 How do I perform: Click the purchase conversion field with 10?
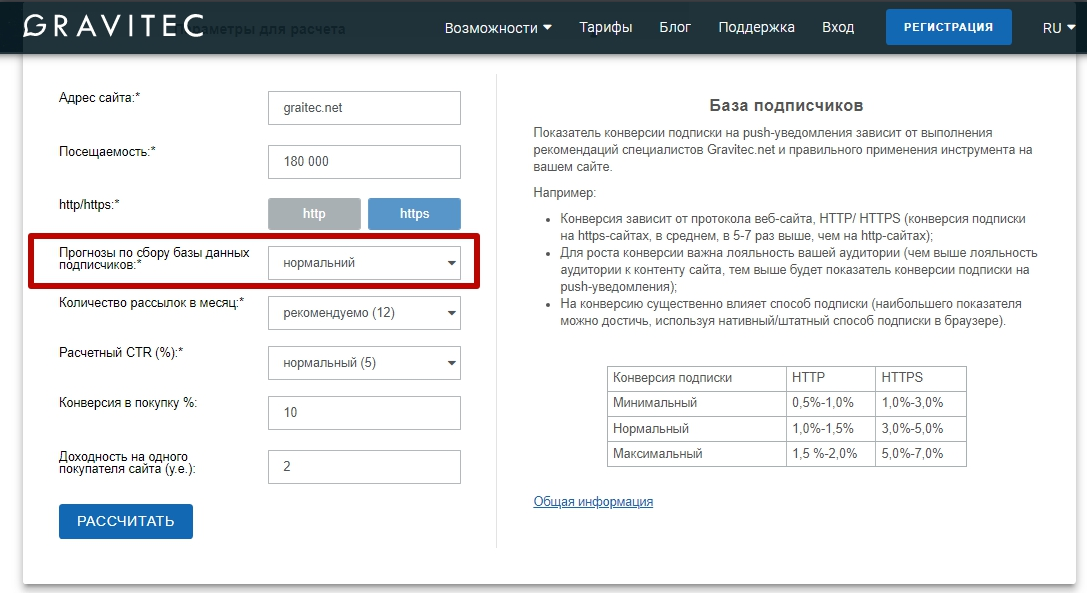click(364, 413)
